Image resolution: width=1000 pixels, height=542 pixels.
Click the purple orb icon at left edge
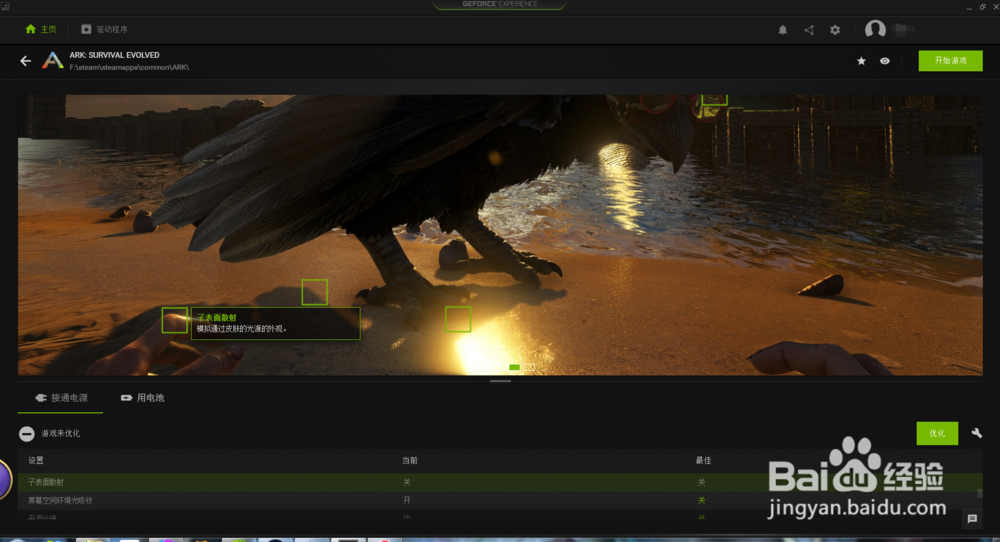(x=5, y=480)
